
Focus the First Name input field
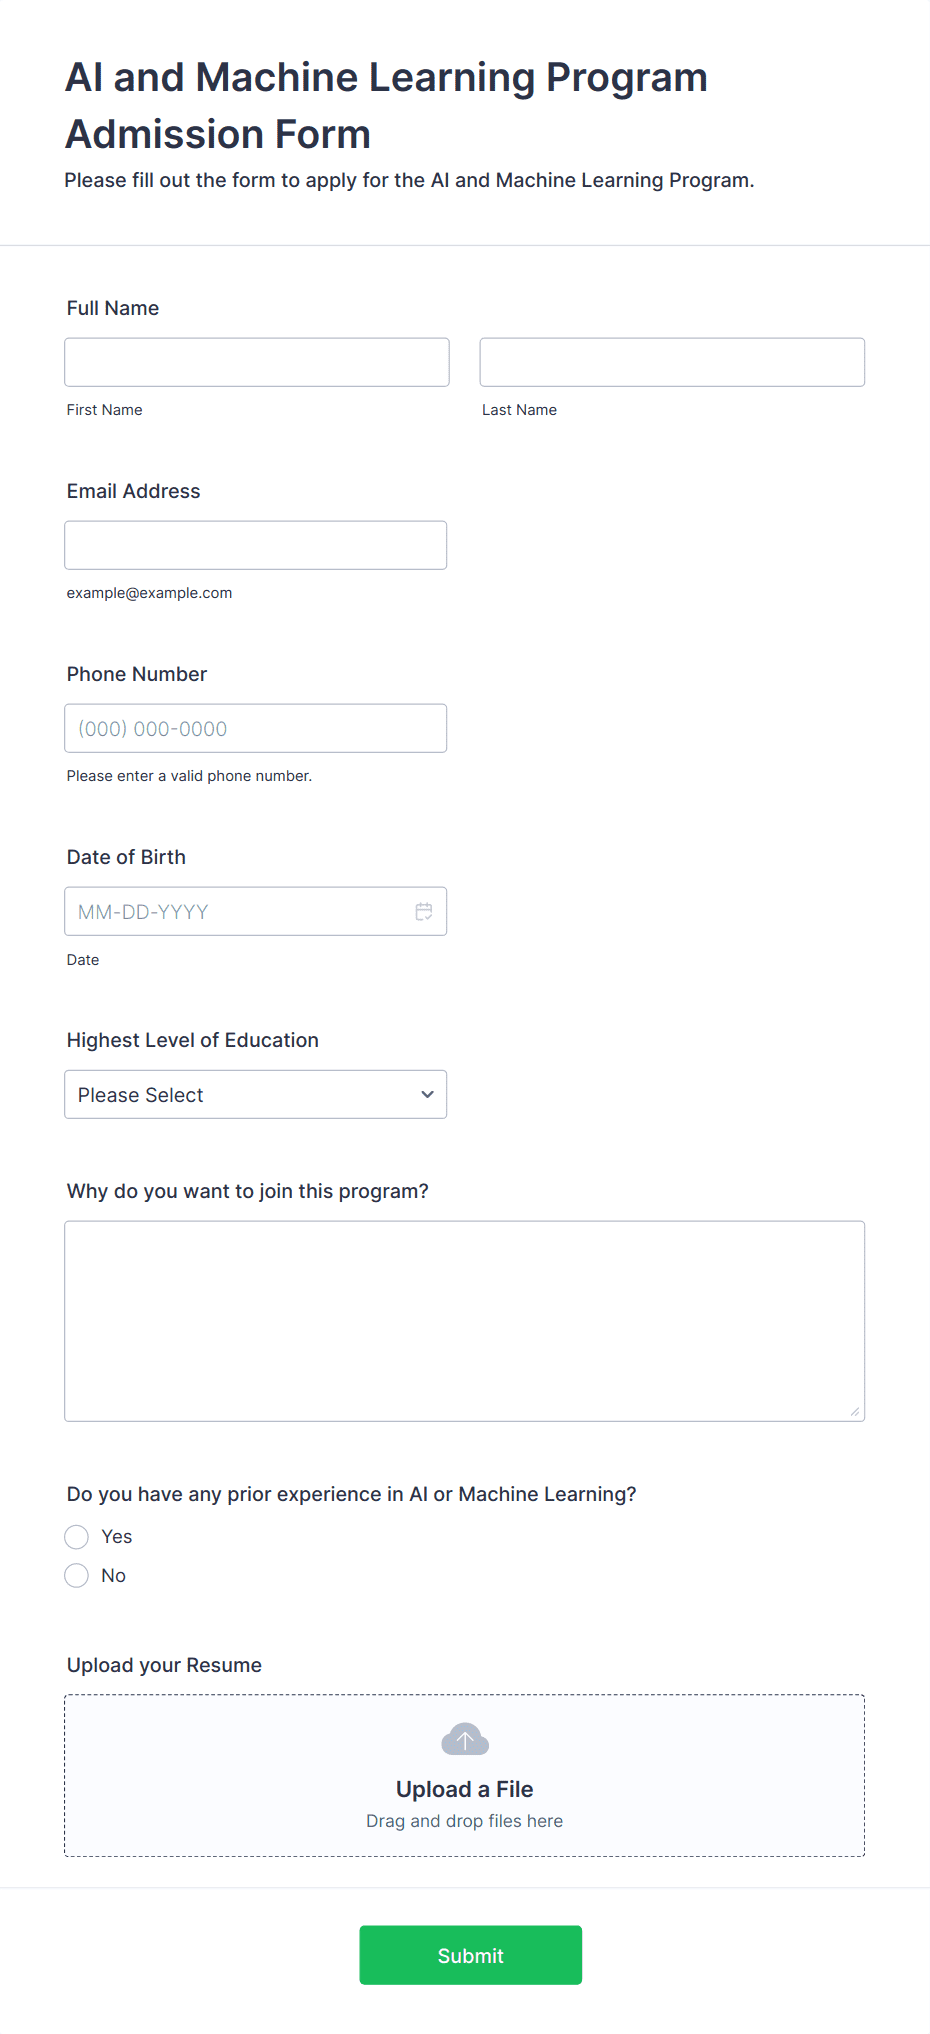point(257,362)
